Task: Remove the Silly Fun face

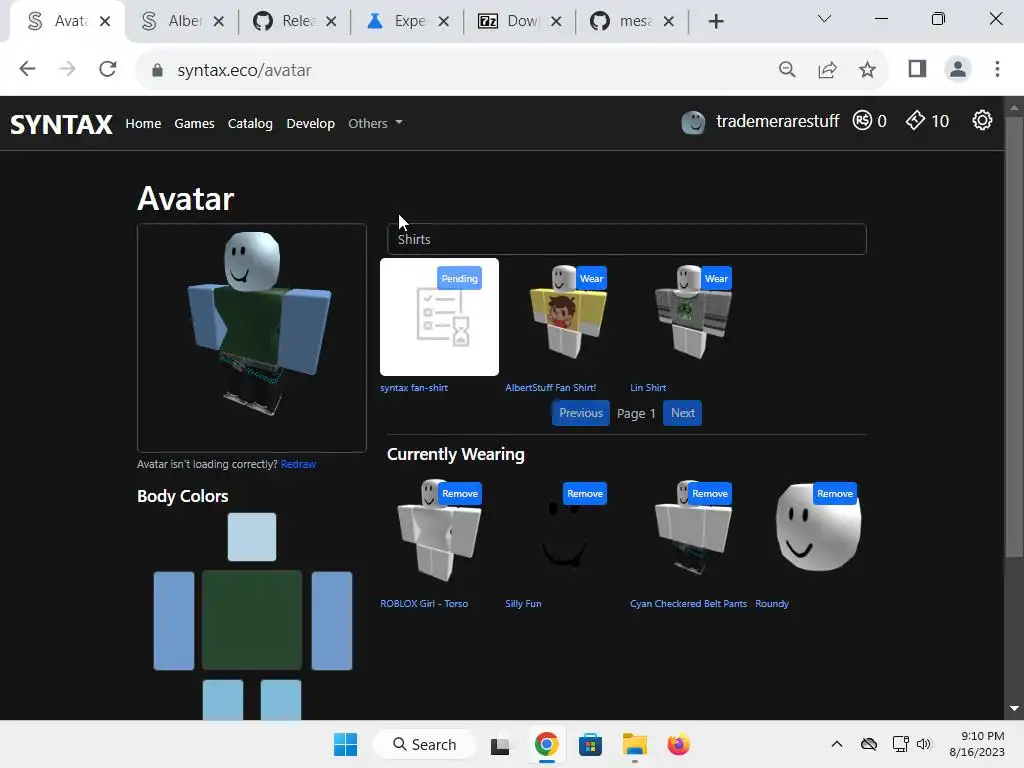Action: (584, 494)
